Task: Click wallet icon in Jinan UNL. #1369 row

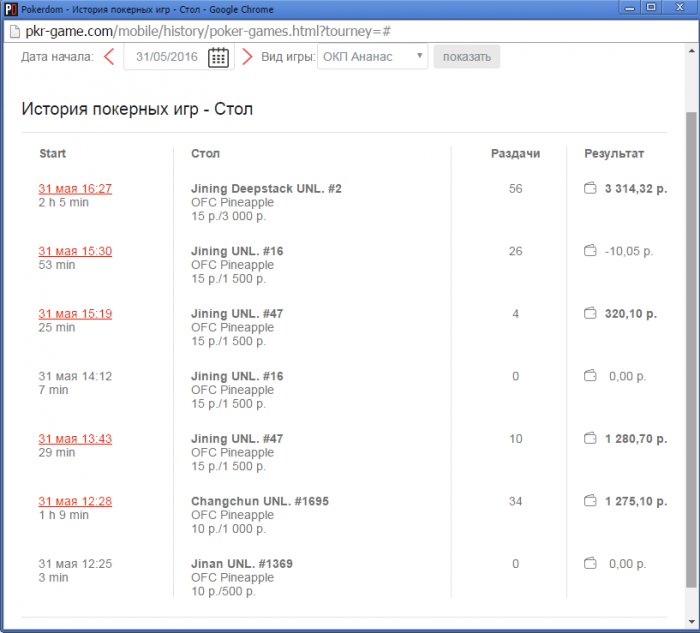Action: pyautogui.click(x=590, y=563)
